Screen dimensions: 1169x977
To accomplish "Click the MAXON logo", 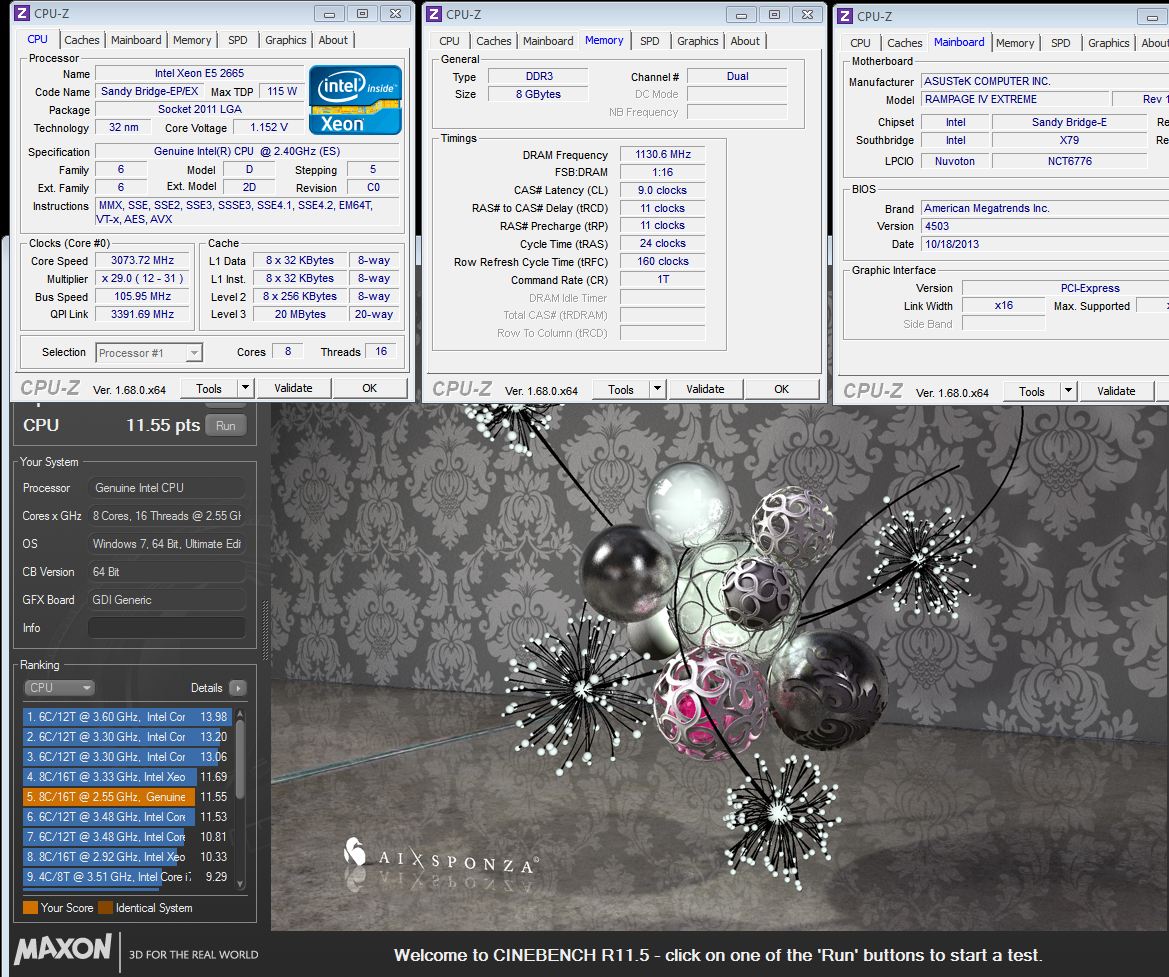I will click(63, 949).
